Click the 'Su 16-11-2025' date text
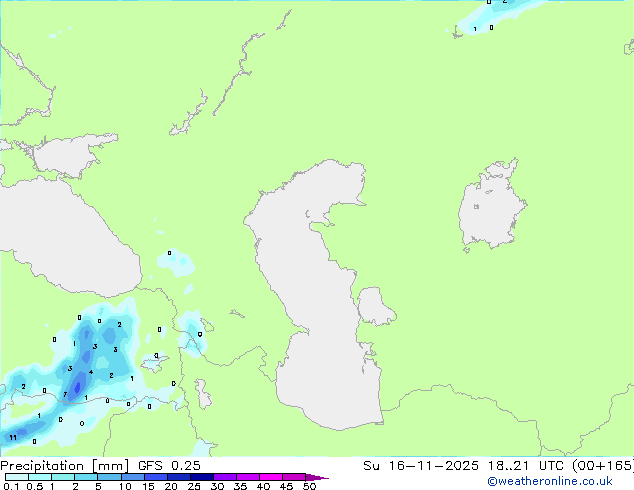The image size is (634, 490). pyautogui.click(x=421, y=466)
